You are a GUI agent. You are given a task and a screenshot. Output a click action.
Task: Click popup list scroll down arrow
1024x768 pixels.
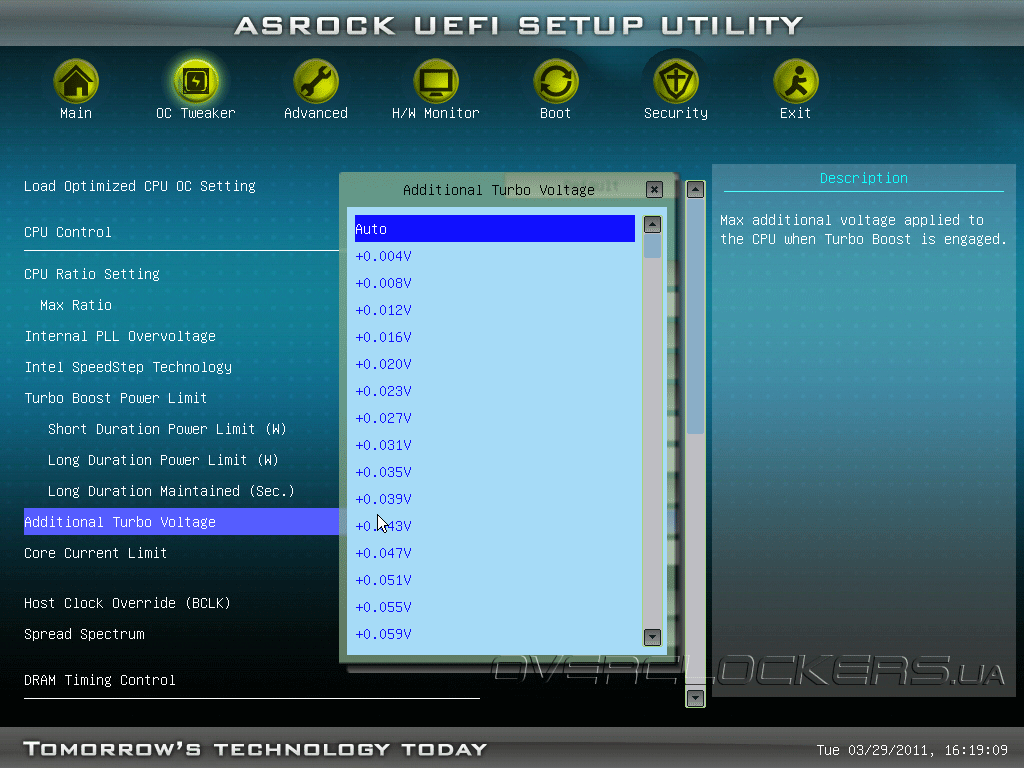point(652,637)
